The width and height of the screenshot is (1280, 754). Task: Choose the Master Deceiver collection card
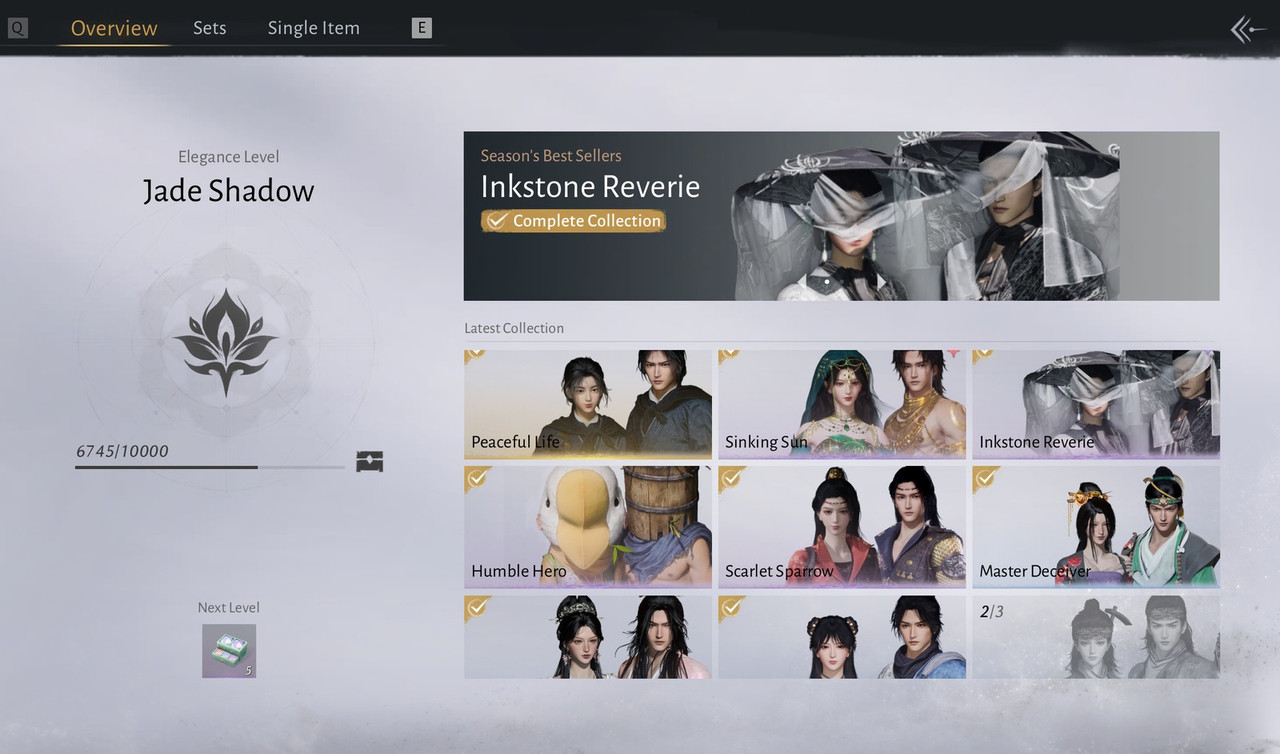point(1096,526)
